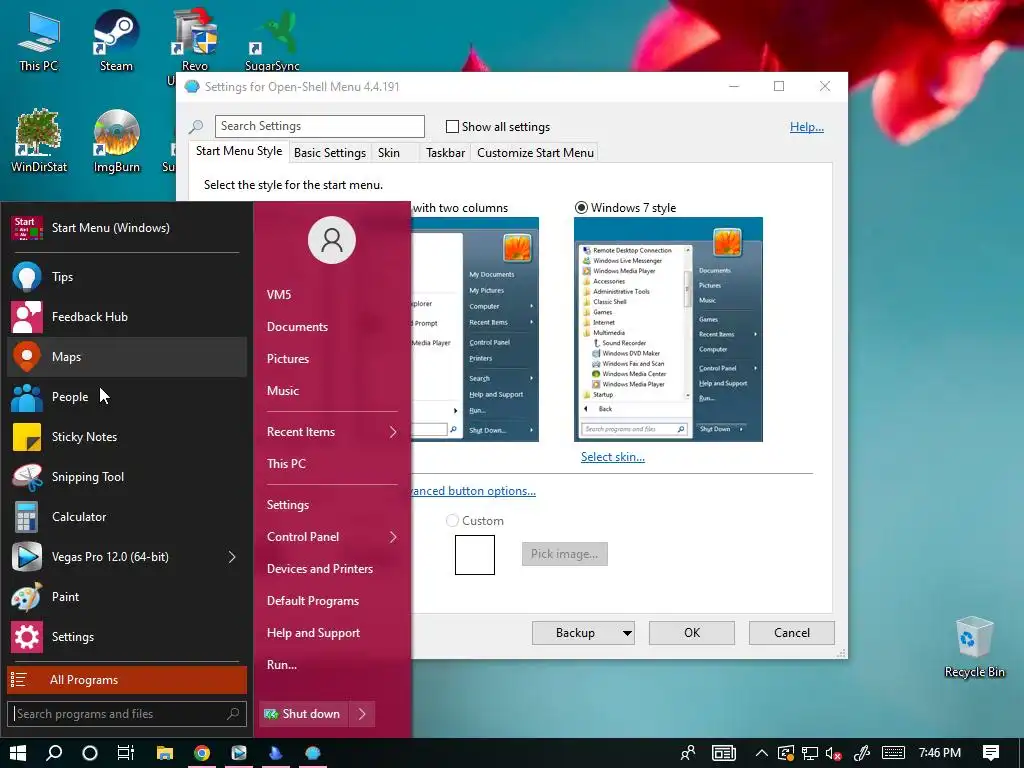Select the ImgBurn desktop icon

[x=116, y=141]
